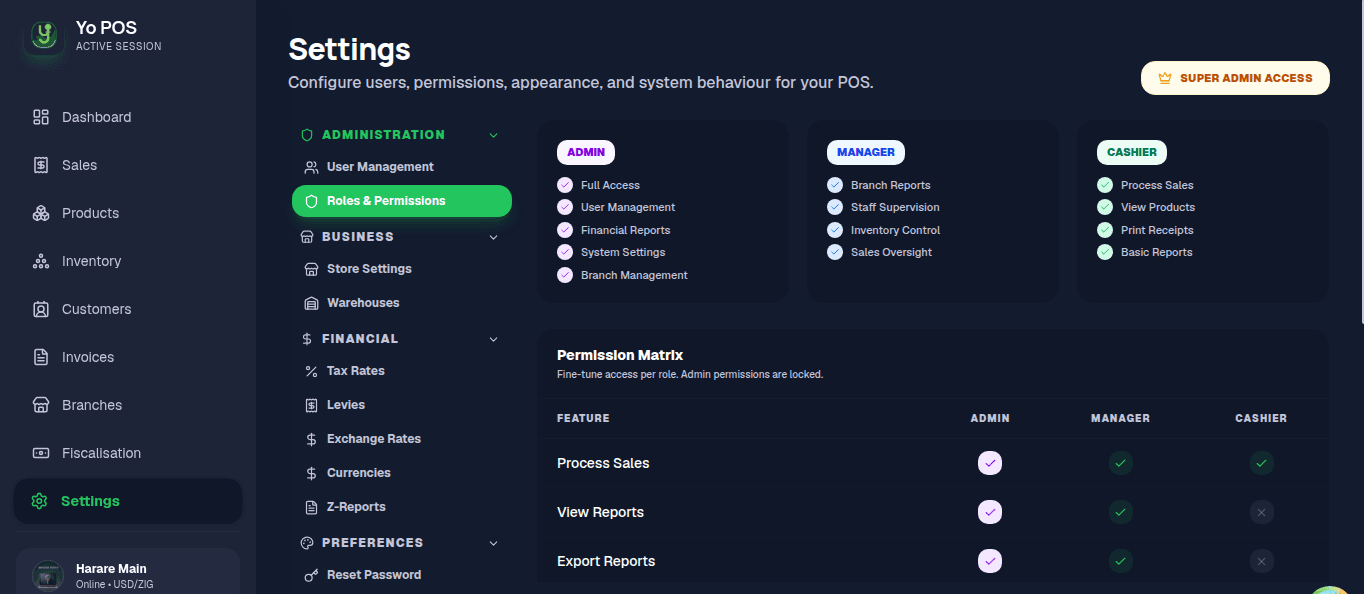The image size is (1364, 594).
Task: Toggle Cashier permission for Process Sales
Action: [x=1261, y=463]
